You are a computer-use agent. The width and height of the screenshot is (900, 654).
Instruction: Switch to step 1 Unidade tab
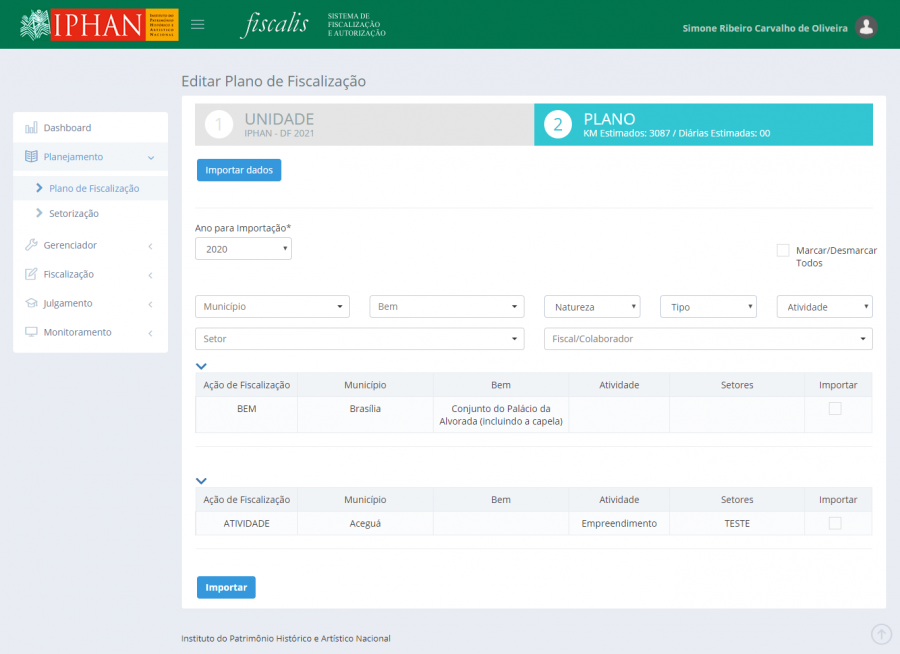[364, 125]
